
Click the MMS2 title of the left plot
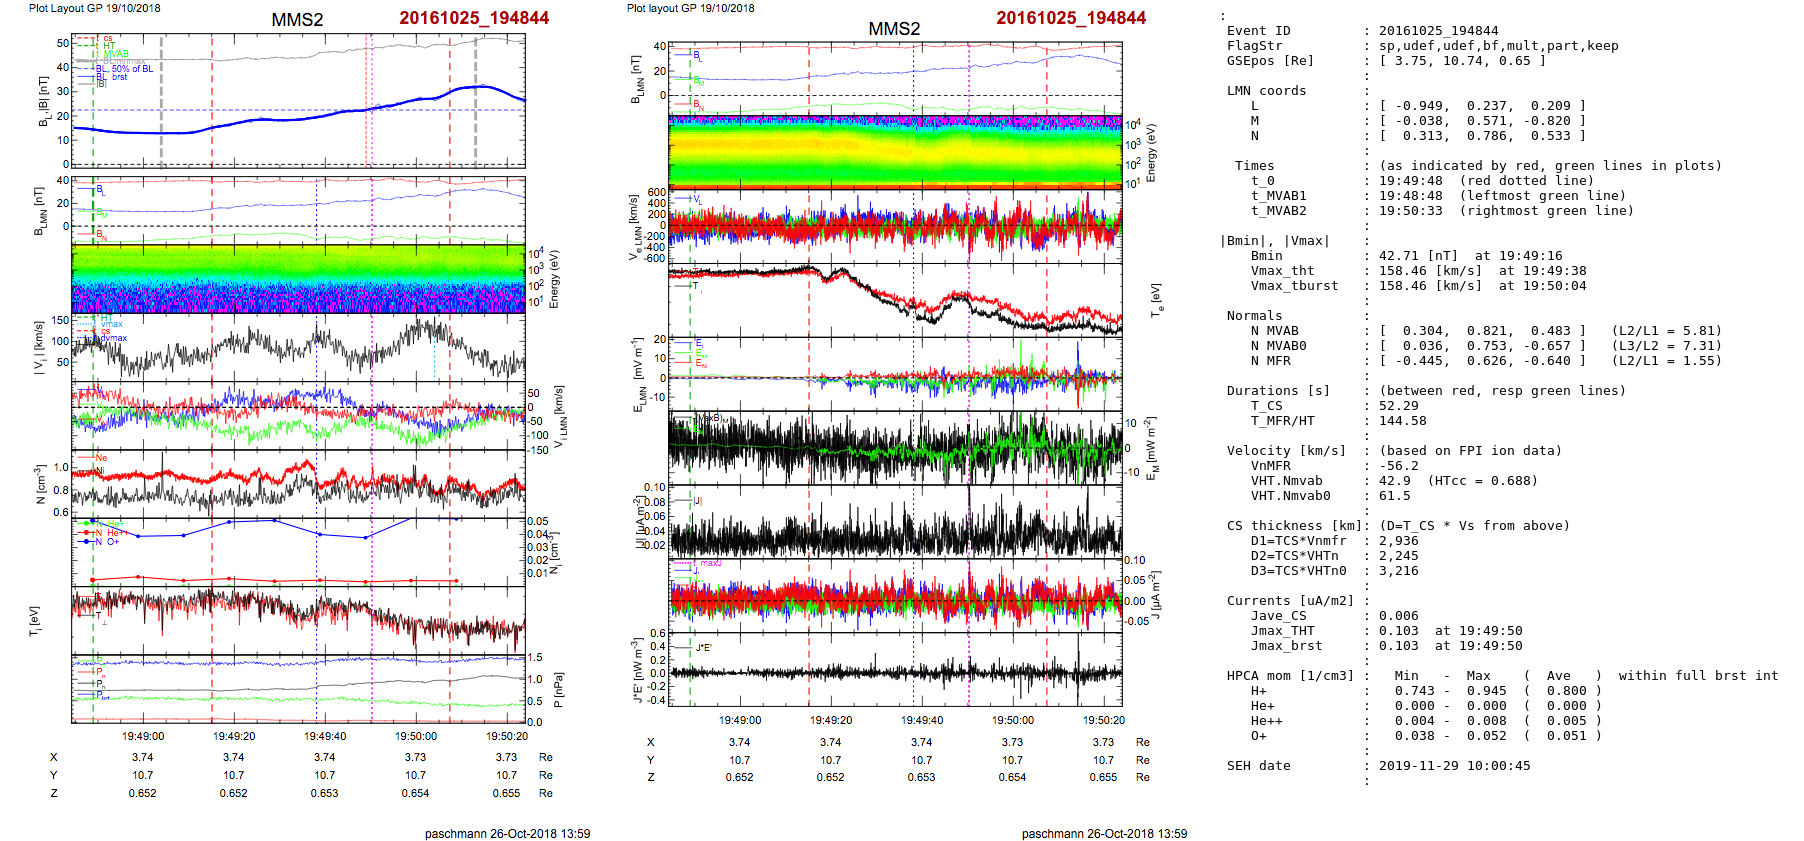[x=297, y=20]
